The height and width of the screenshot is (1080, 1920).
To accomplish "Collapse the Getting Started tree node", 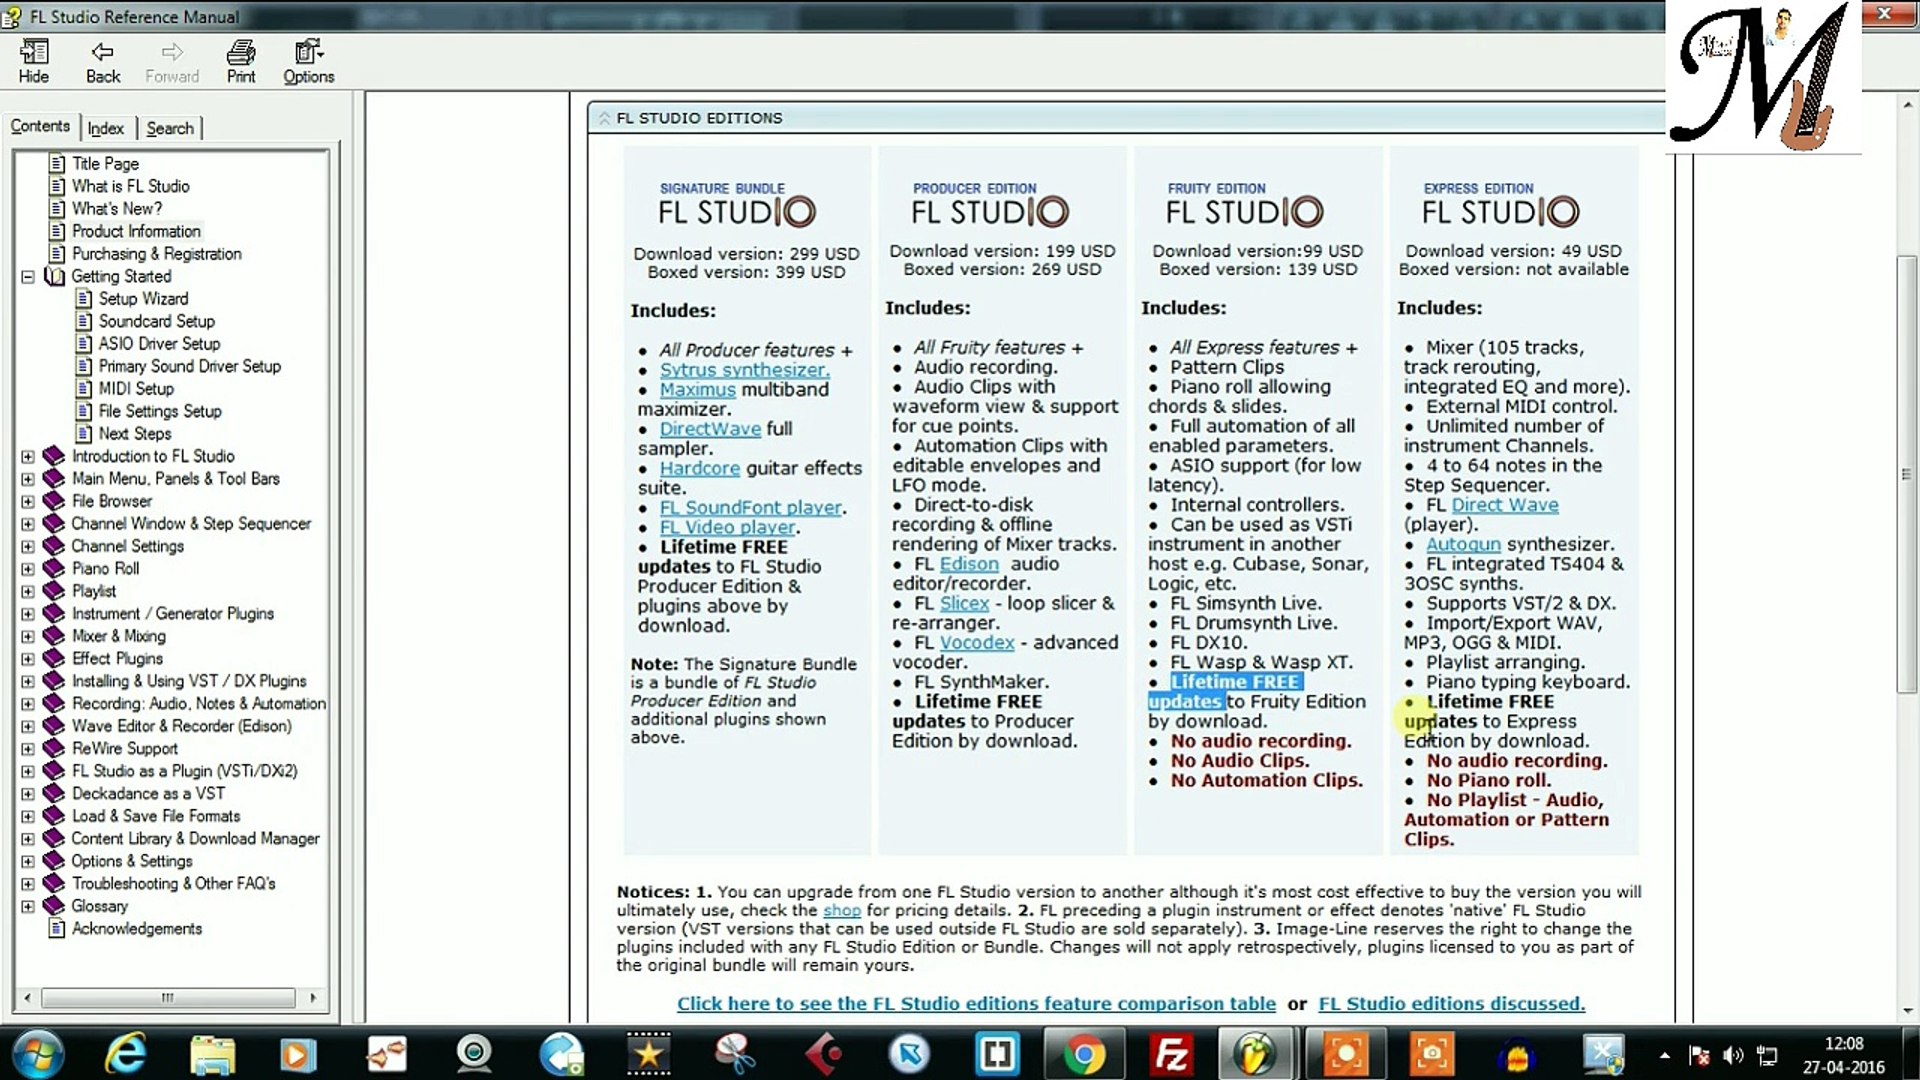I will pos(28,277).
